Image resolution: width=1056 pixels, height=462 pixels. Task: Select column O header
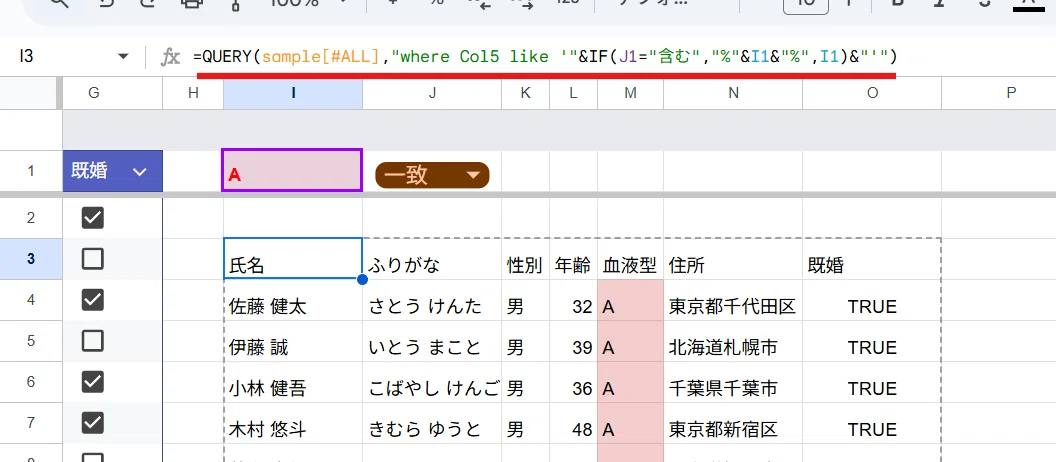(x=872, y=94)
